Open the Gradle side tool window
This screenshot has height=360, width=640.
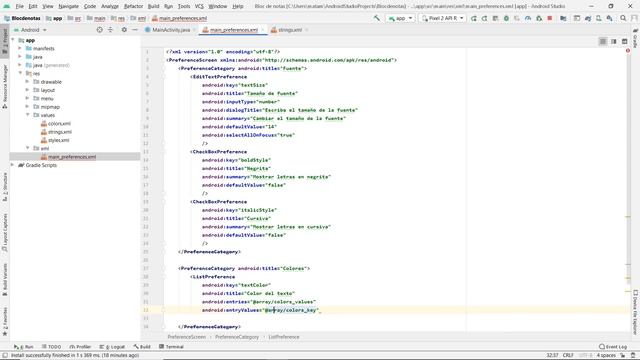635,38
